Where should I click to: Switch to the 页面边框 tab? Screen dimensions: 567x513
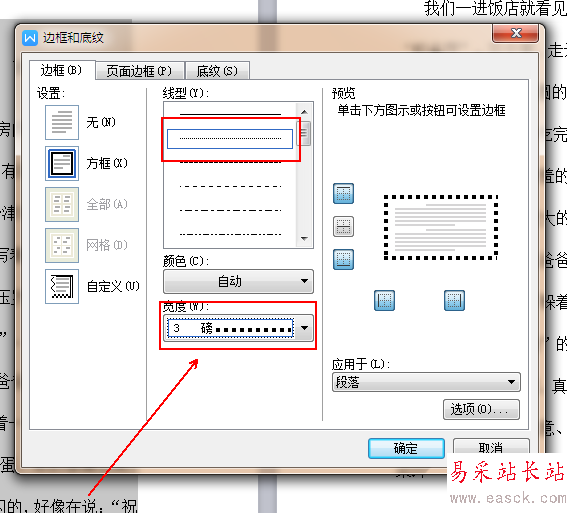click(139, 71)
